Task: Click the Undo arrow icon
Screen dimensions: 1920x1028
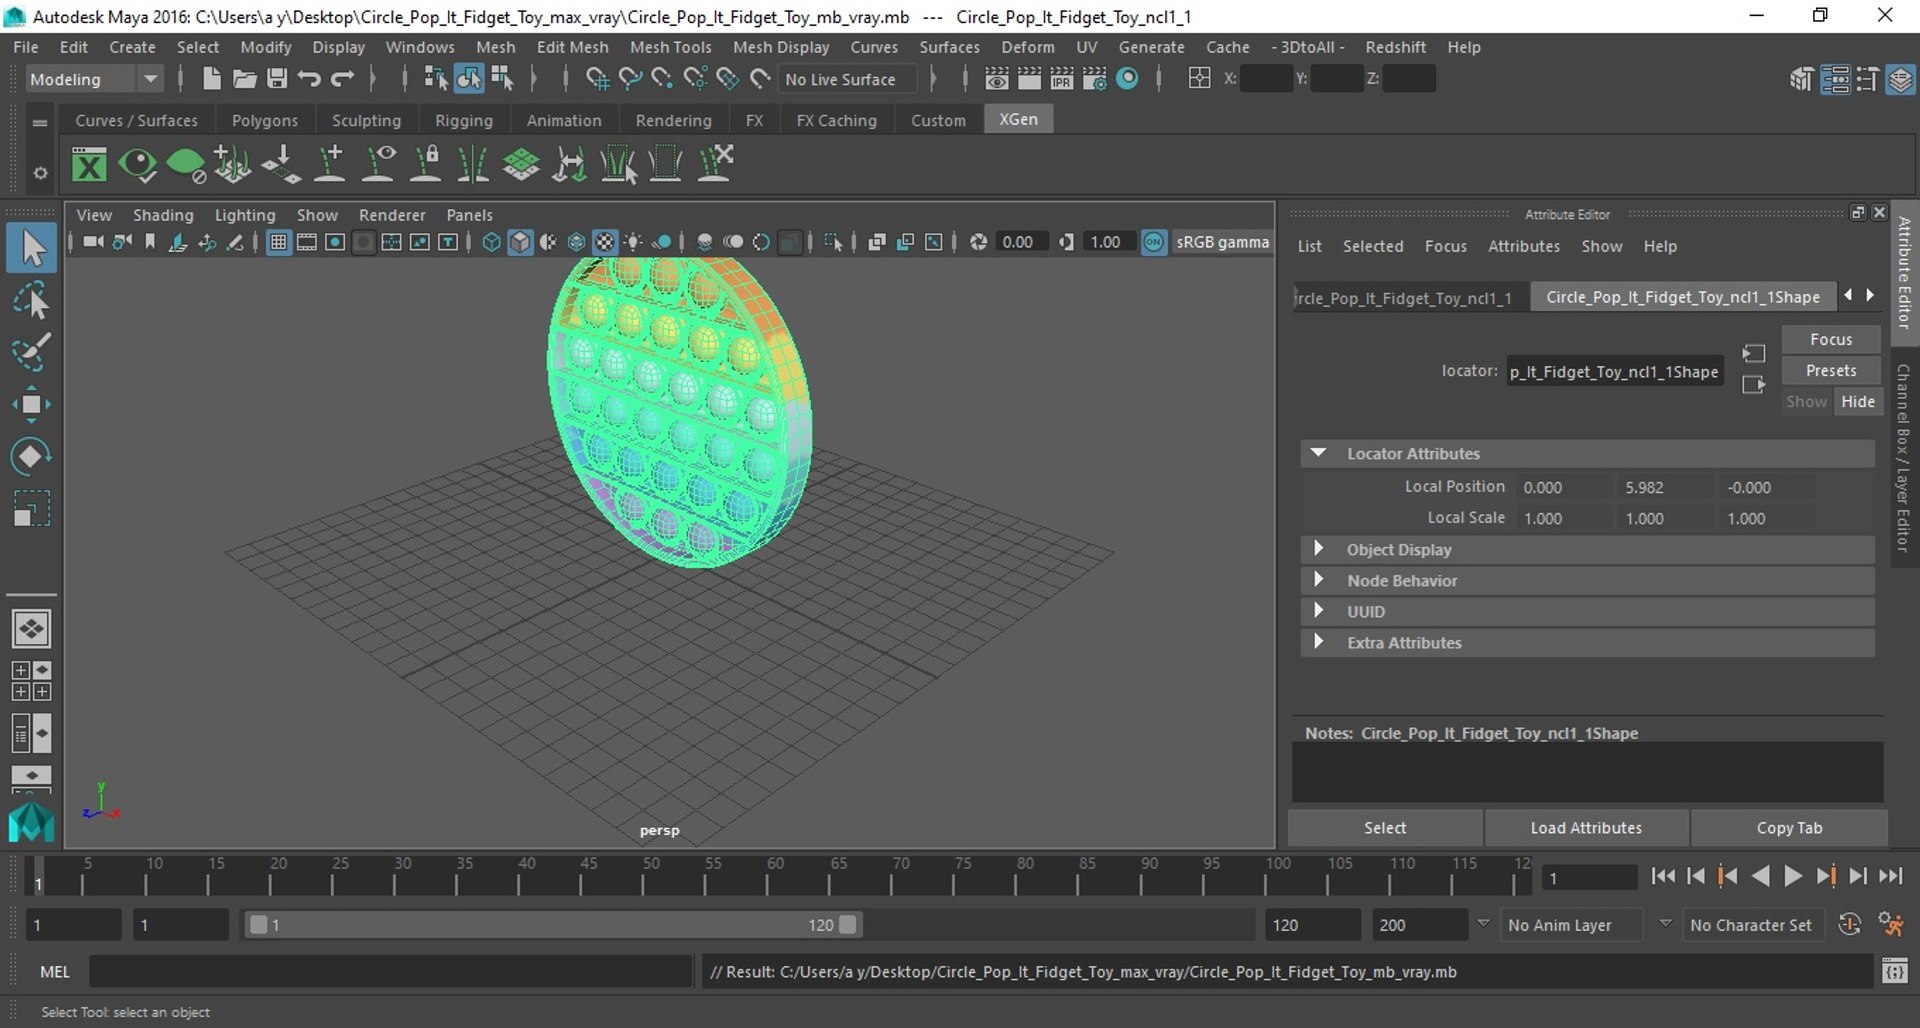Action: 309,78
